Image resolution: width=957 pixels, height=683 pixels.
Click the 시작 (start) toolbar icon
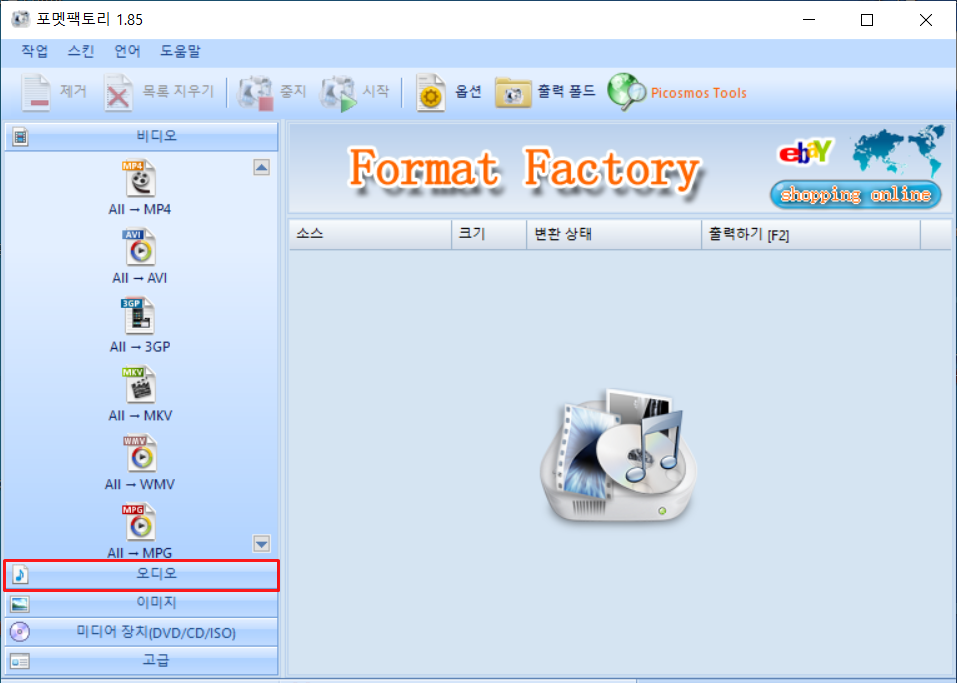point(338,92)
